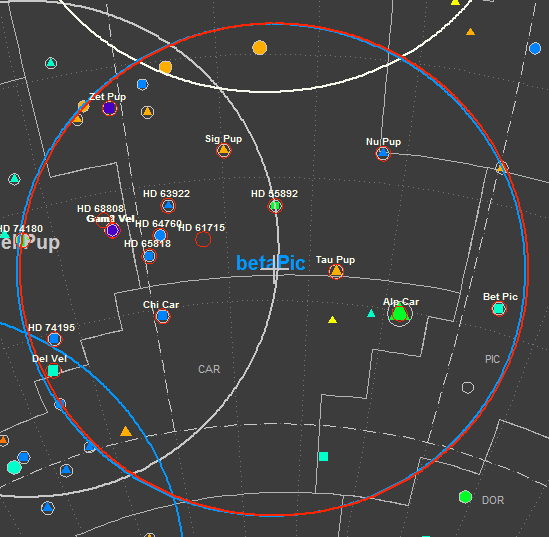Select the HD 65818 blue star marker
549x537 pixels.
click(149, 256)
